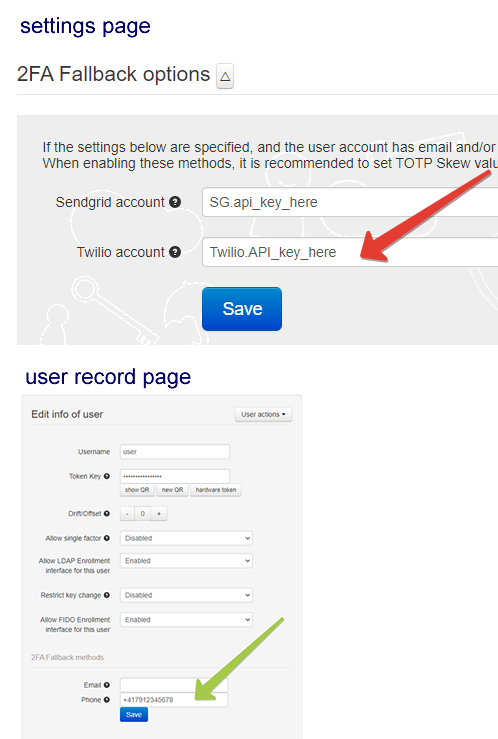
Task: Click the Allow single factor help icon
Action: pyautogui.click(x=106, y=538)
